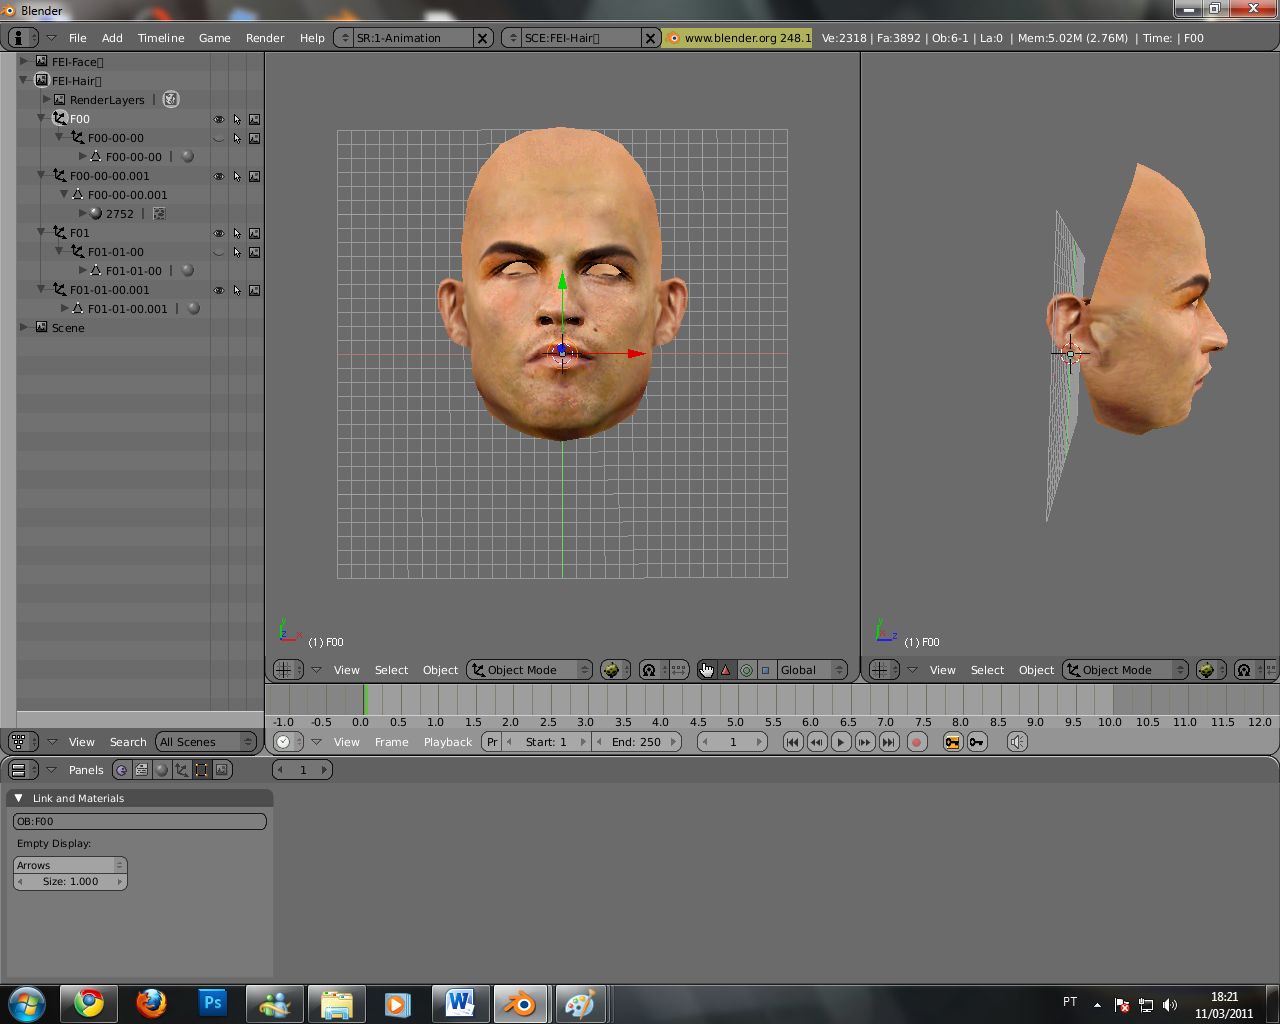Select the rotate manipulator circle icon
The height and width of the screenshot is (1024, 1280).
point(746,670)
